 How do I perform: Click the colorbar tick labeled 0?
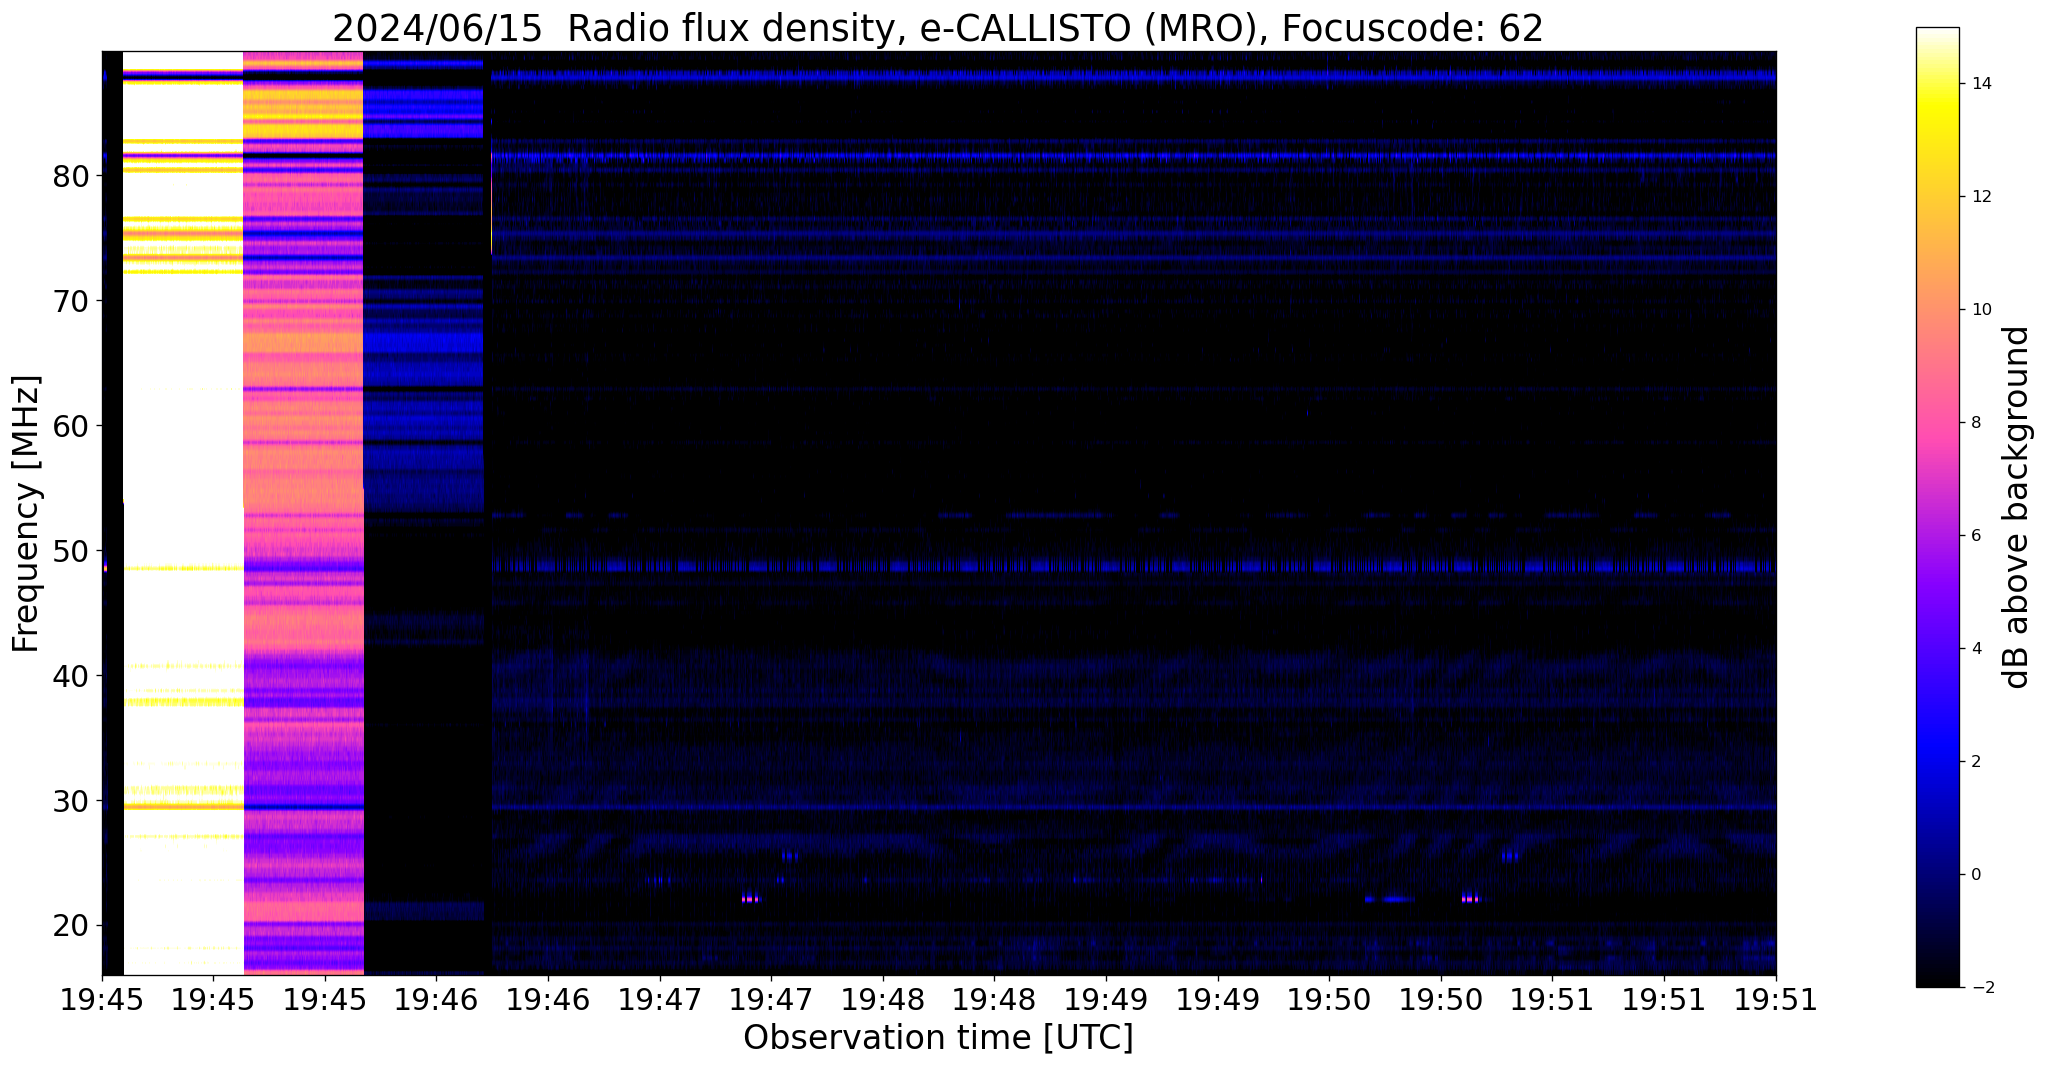click(1975, 875)
